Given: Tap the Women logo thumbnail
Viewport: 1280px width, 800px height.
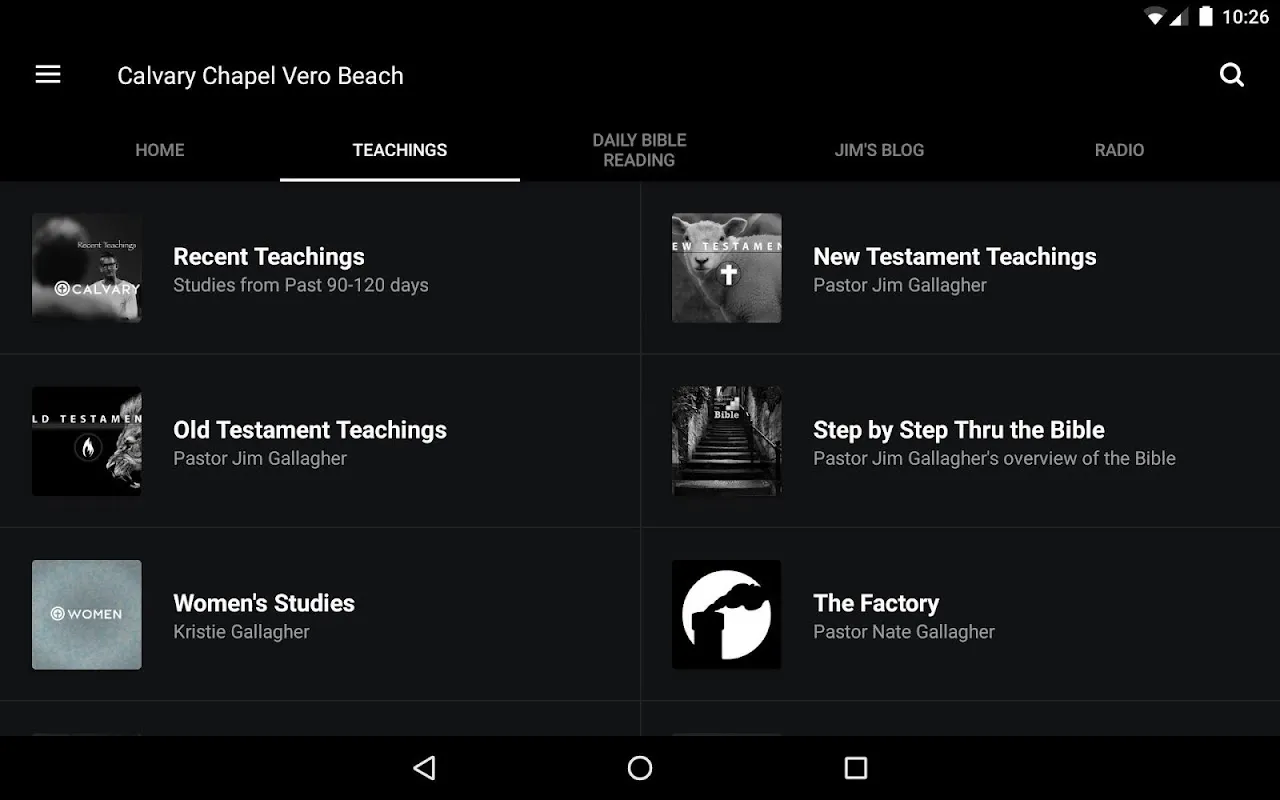Looking at the screenshot, I should click(87, 614).
